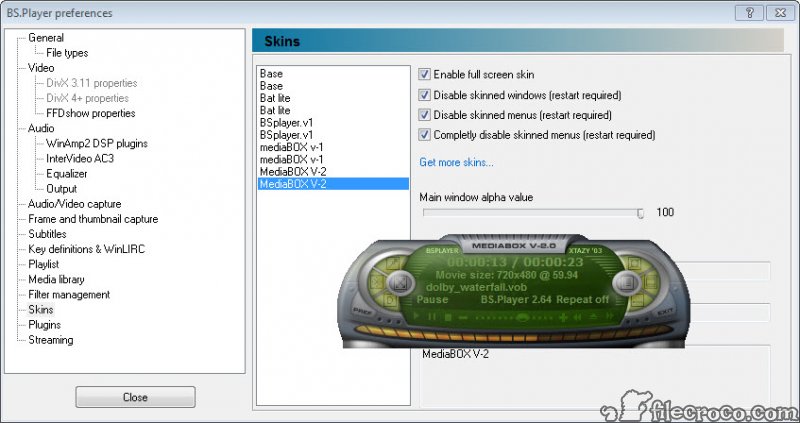800x423 pixels.
Task: Select the highlighted MediaBOX V-2 skin
Action: click(333, 184)
